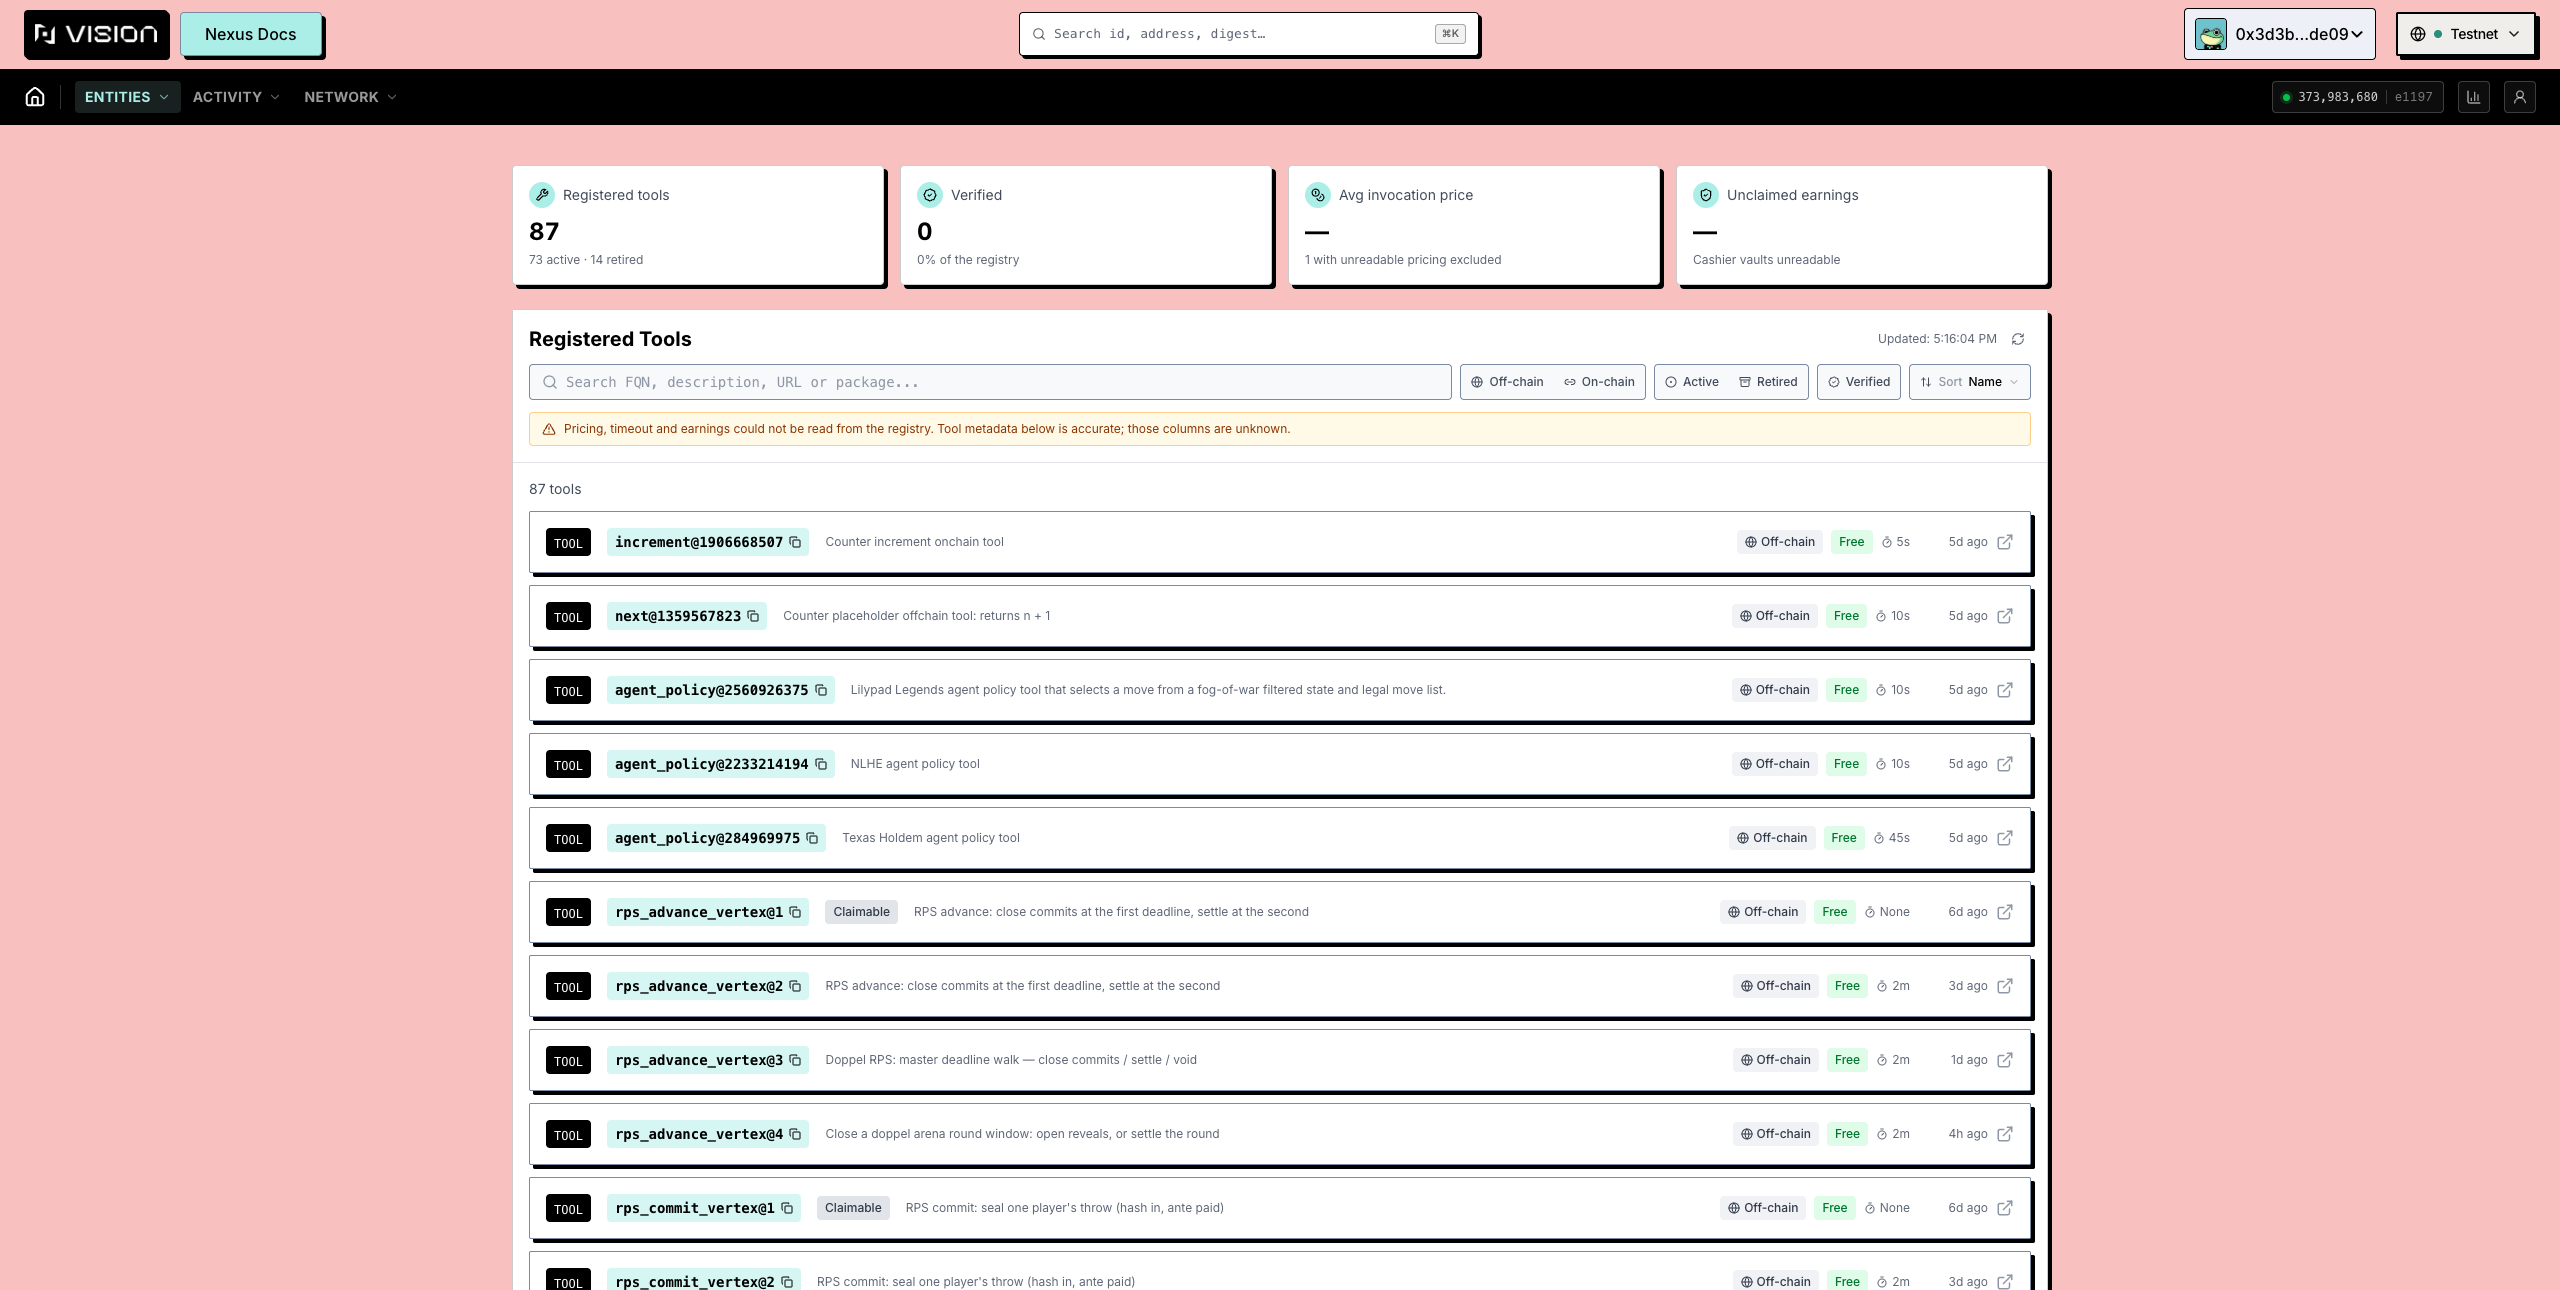Expand the Entities menu
The height and width of the screenshot is (1290, 2560).
[127, 97]
